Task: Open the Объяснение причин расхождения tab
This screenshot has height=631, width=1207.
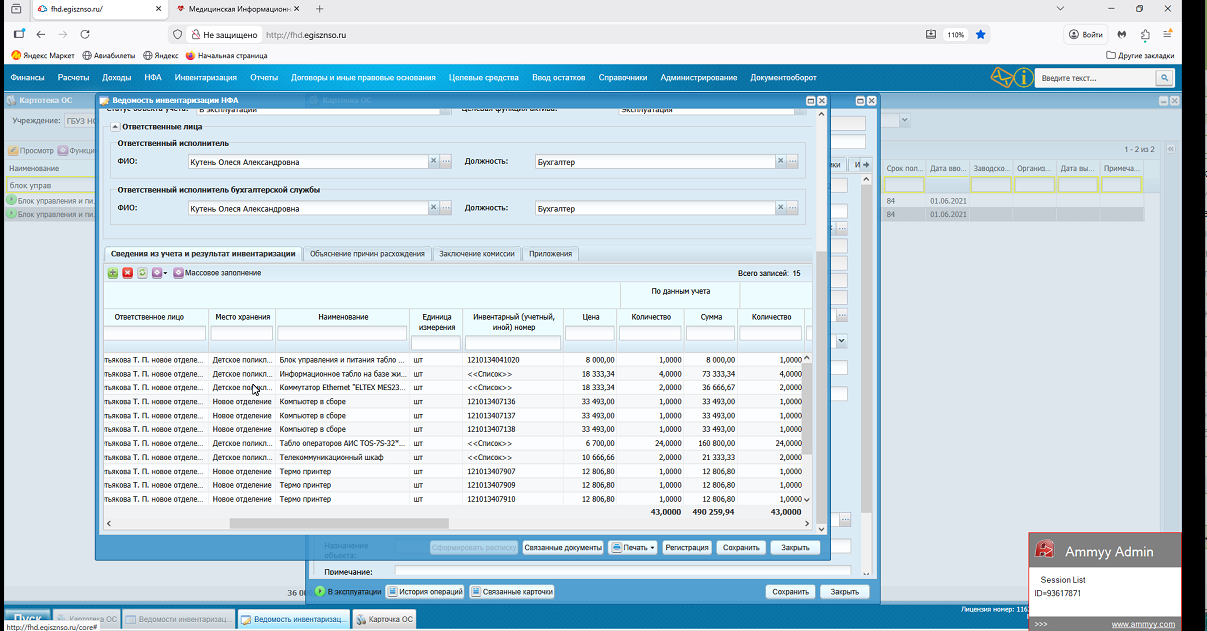Action: (x=367, y=254)
